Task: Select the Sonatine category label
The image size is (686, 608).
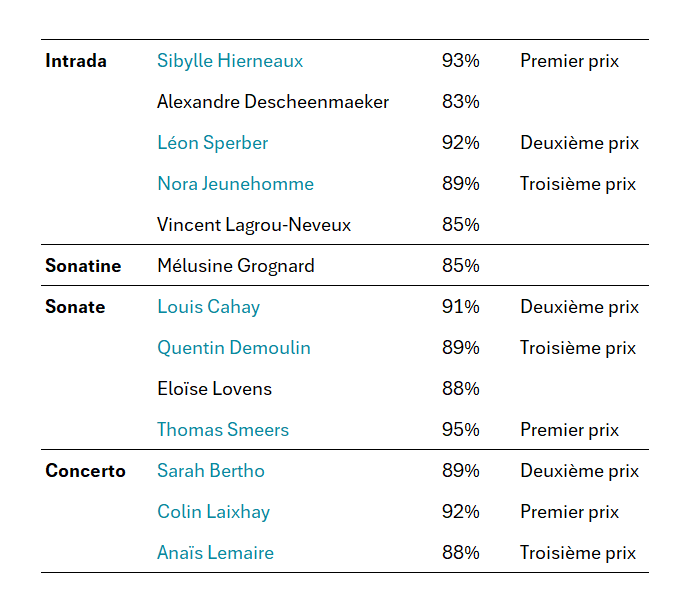Action: [x=83, y=266]
